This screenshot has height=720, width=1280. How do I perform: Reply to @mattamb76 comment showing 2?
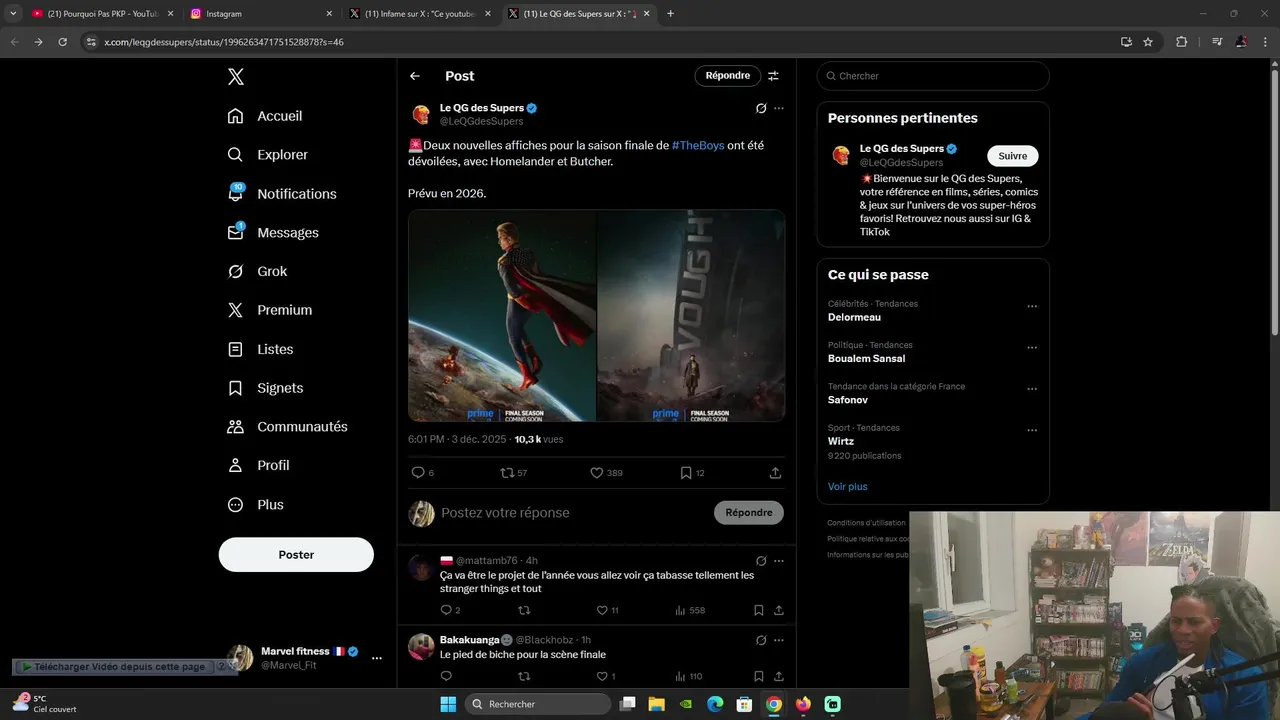tap(446, 610)
